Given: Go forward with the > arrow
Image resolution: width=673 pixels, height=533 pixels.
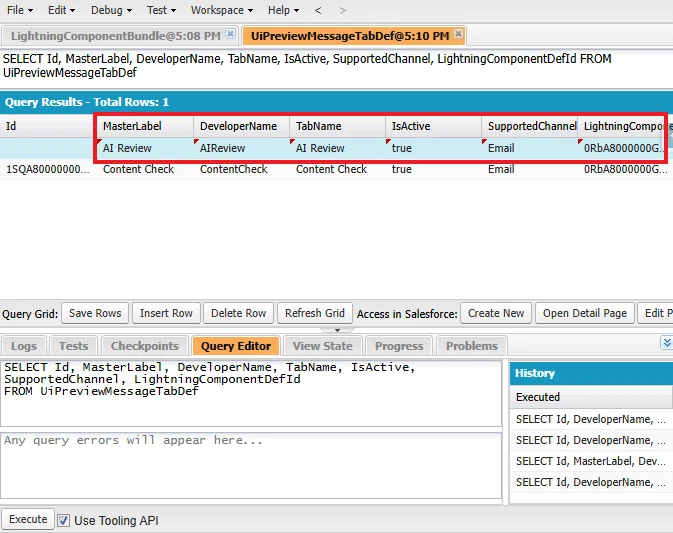Looking at the screenshot, I should pyautogui.click(x=343, y=10).
